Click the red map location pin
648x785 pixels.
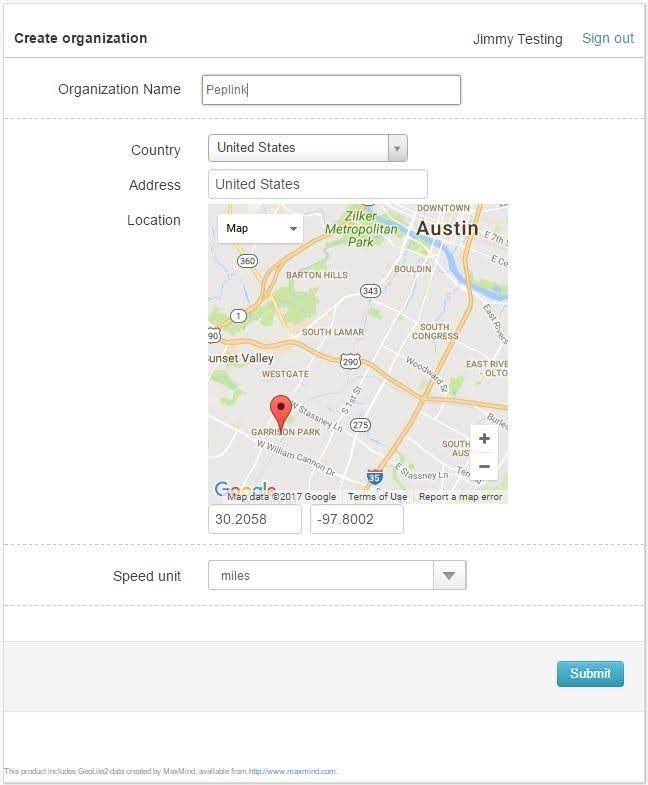point(282,411)
